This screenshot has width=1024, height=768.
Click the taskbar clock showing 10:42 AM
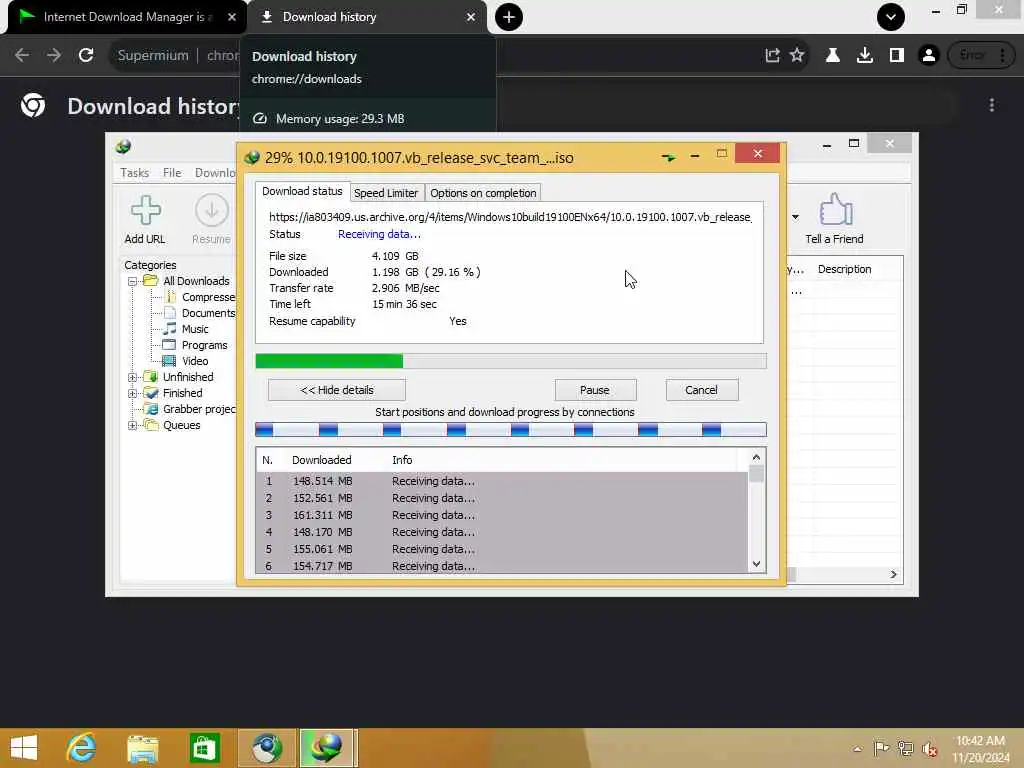980,749
